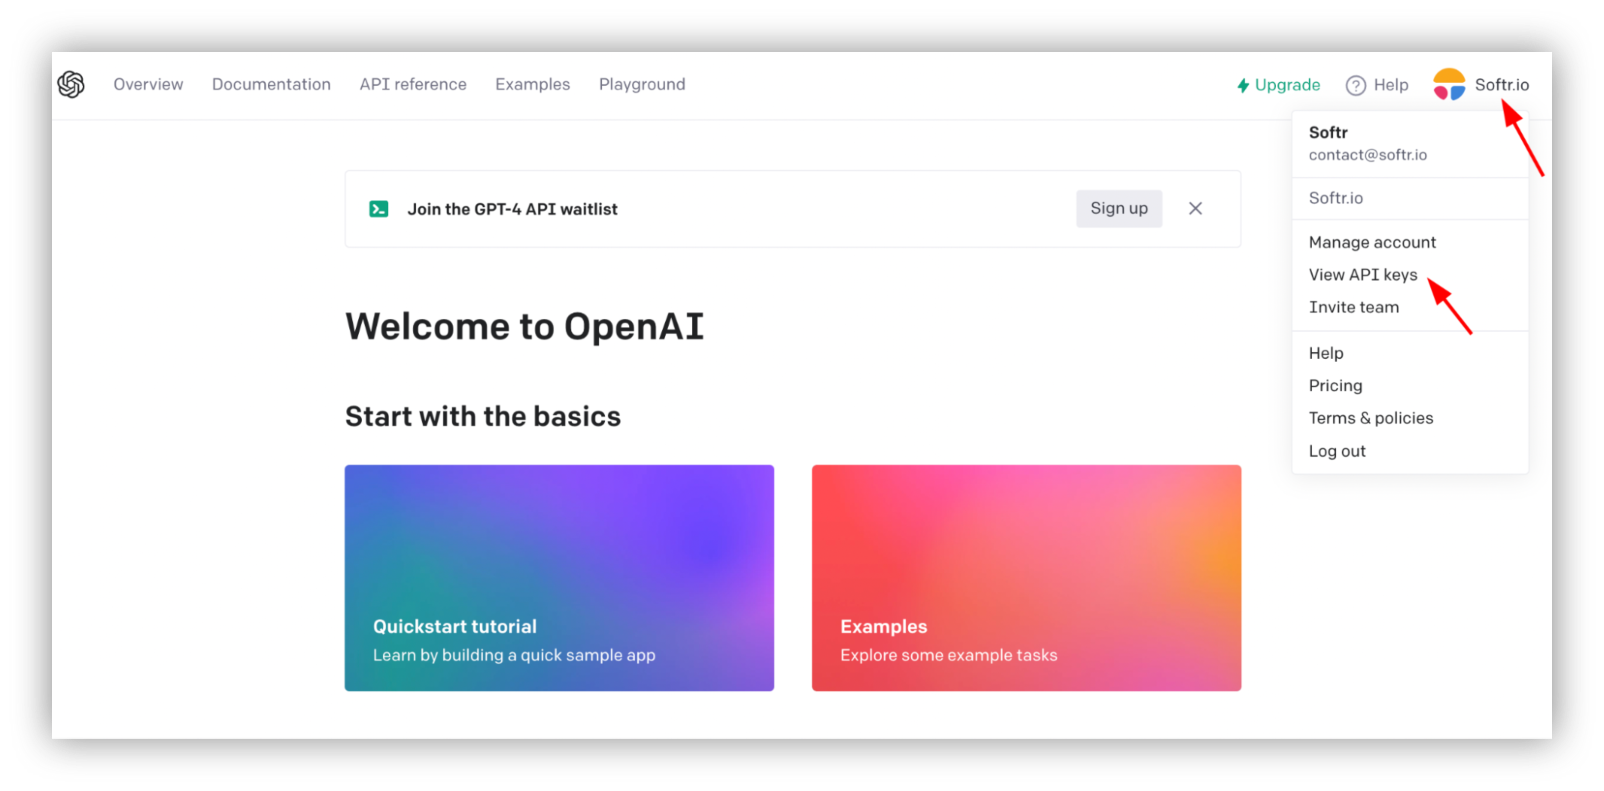Screen dimensions: 1604x791
Task: Click the contact@softr.io email text
Action: 1368,155
